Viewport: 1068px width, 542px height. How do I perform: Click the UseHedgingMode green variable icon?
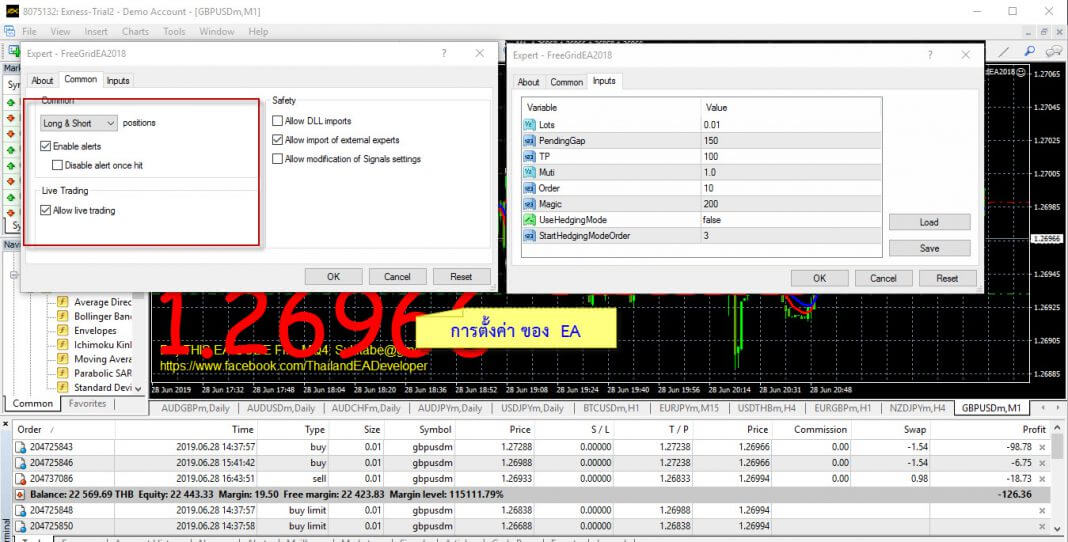click(x=530, y=220)
